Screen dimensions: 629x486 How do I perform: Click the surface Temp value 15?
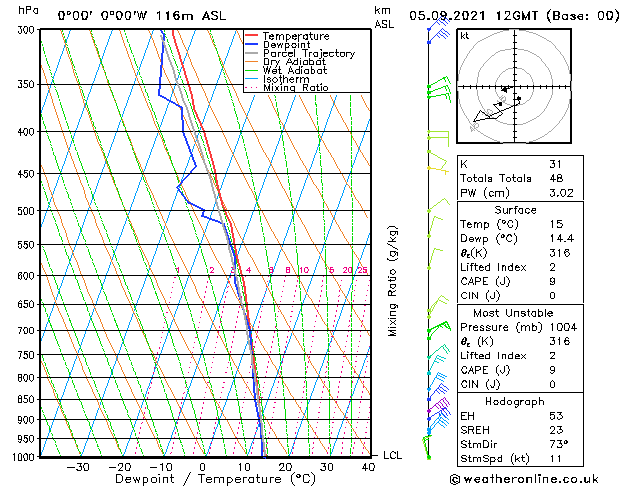pos(556,224)
